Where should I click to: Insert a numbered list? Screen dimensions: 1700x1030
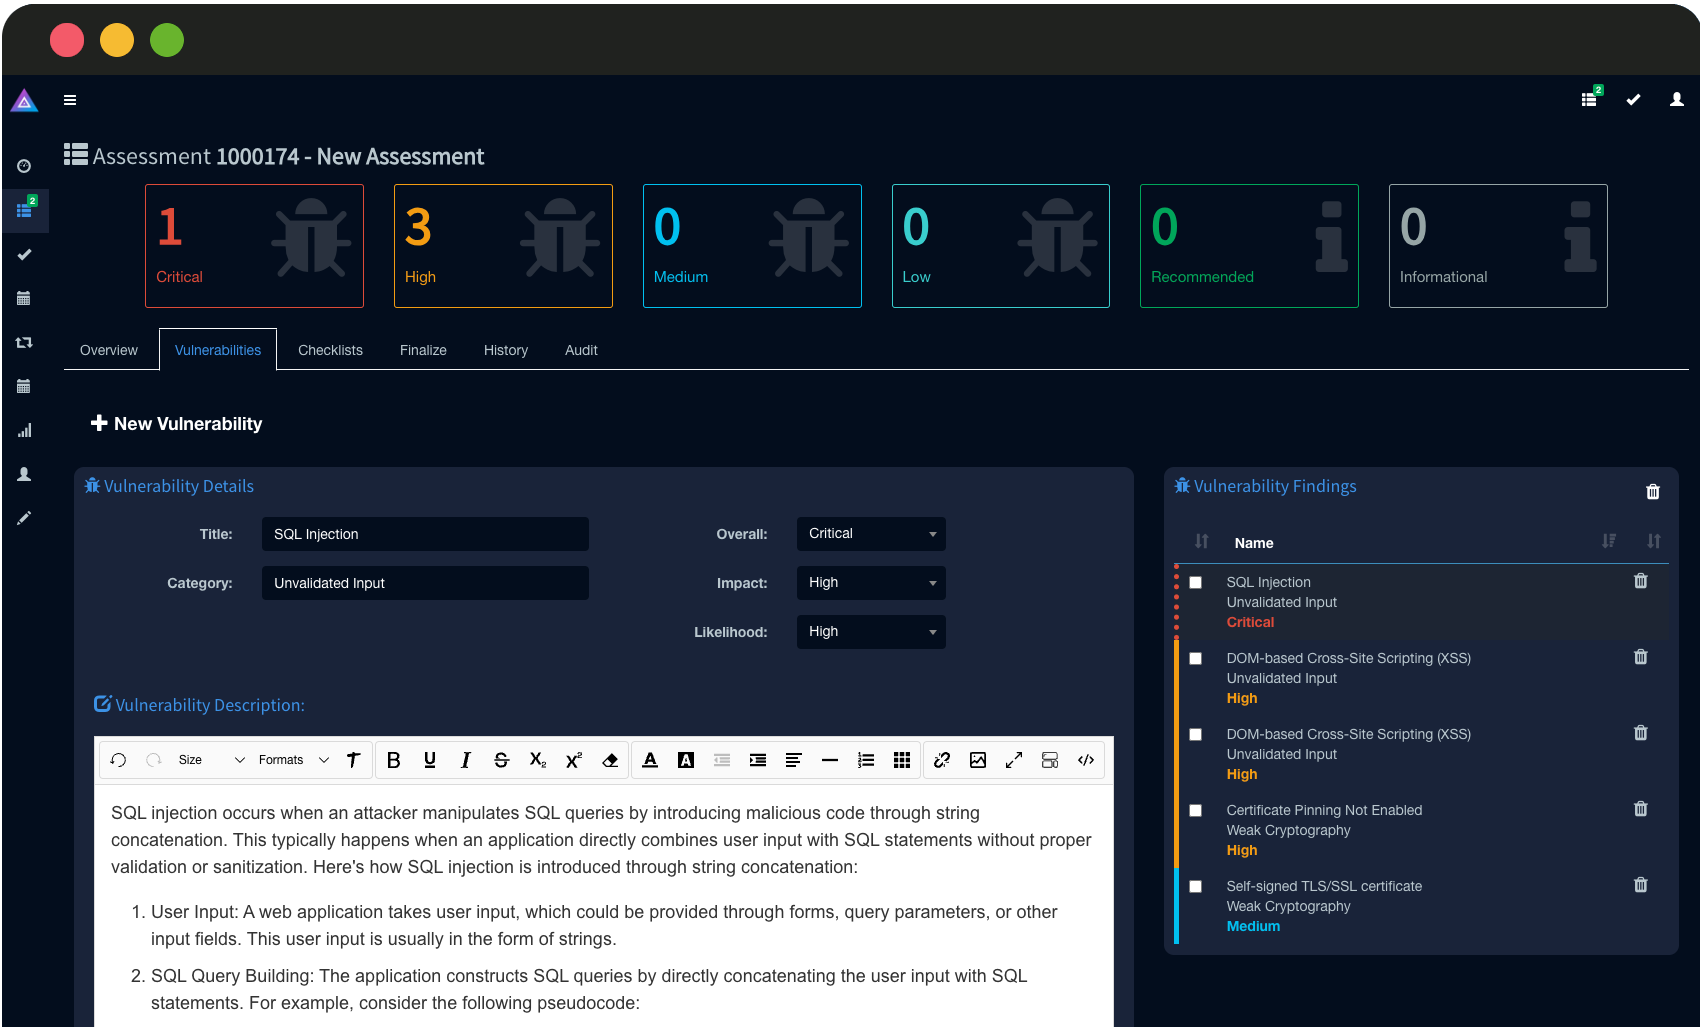(x=866, y=760)
